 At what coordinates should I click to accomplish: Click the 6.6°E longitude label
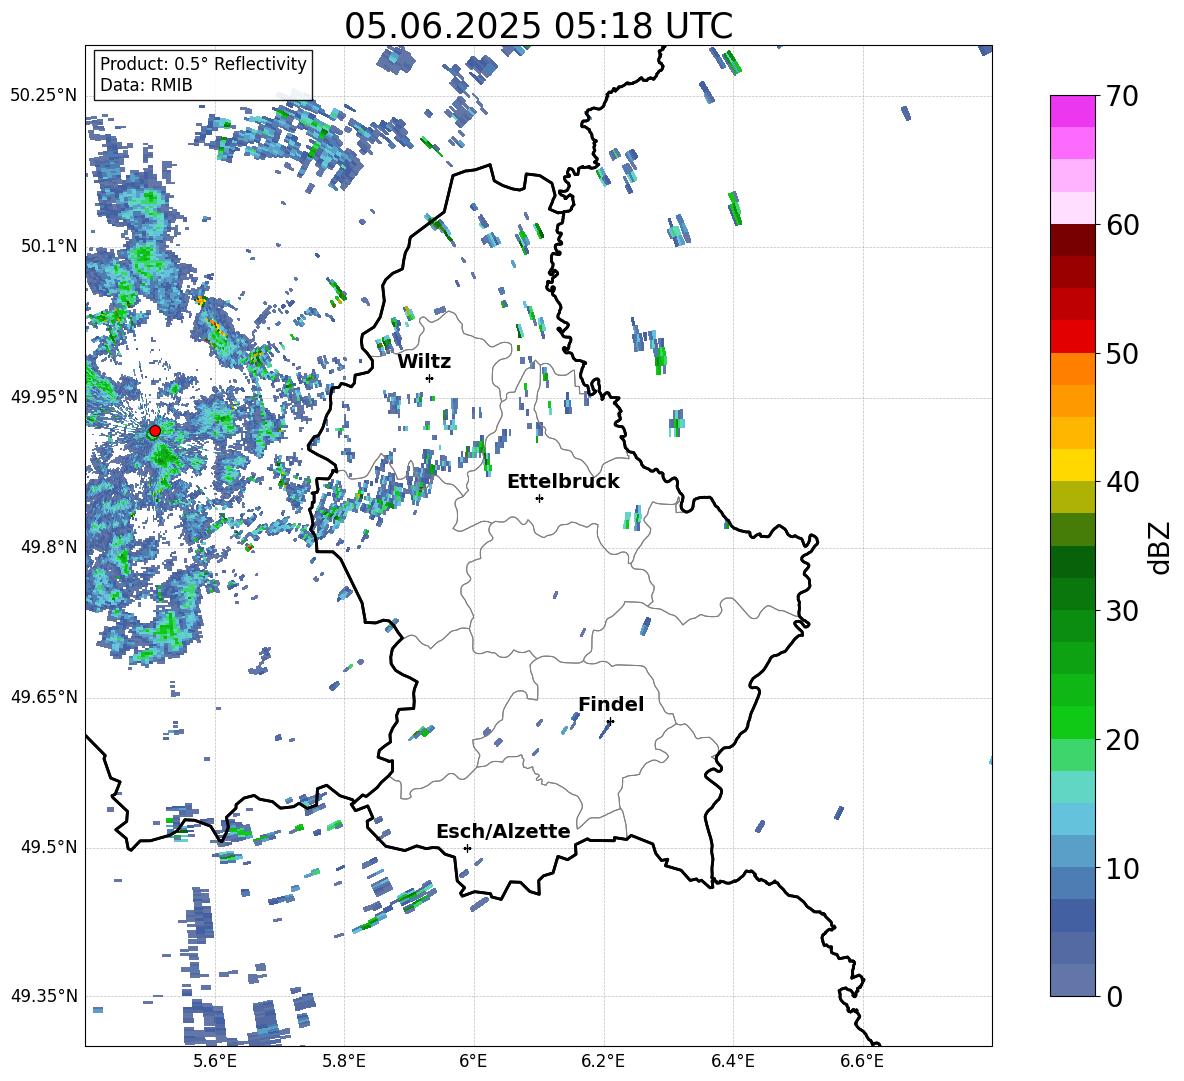[862, 1061]
